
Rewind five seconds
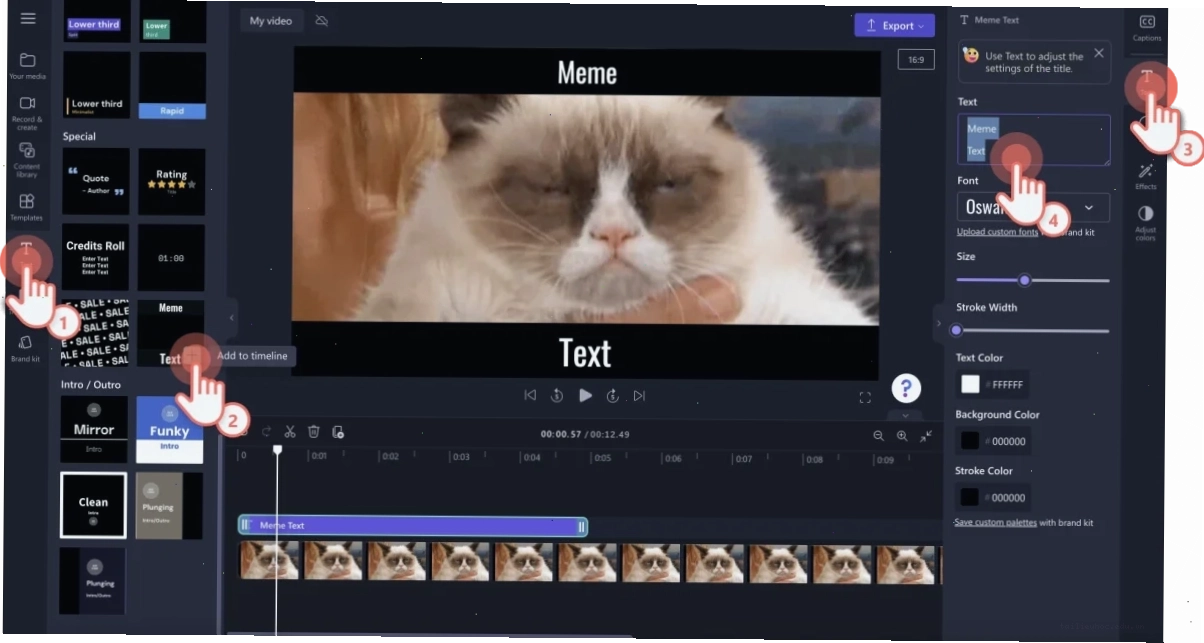point(557,396)
